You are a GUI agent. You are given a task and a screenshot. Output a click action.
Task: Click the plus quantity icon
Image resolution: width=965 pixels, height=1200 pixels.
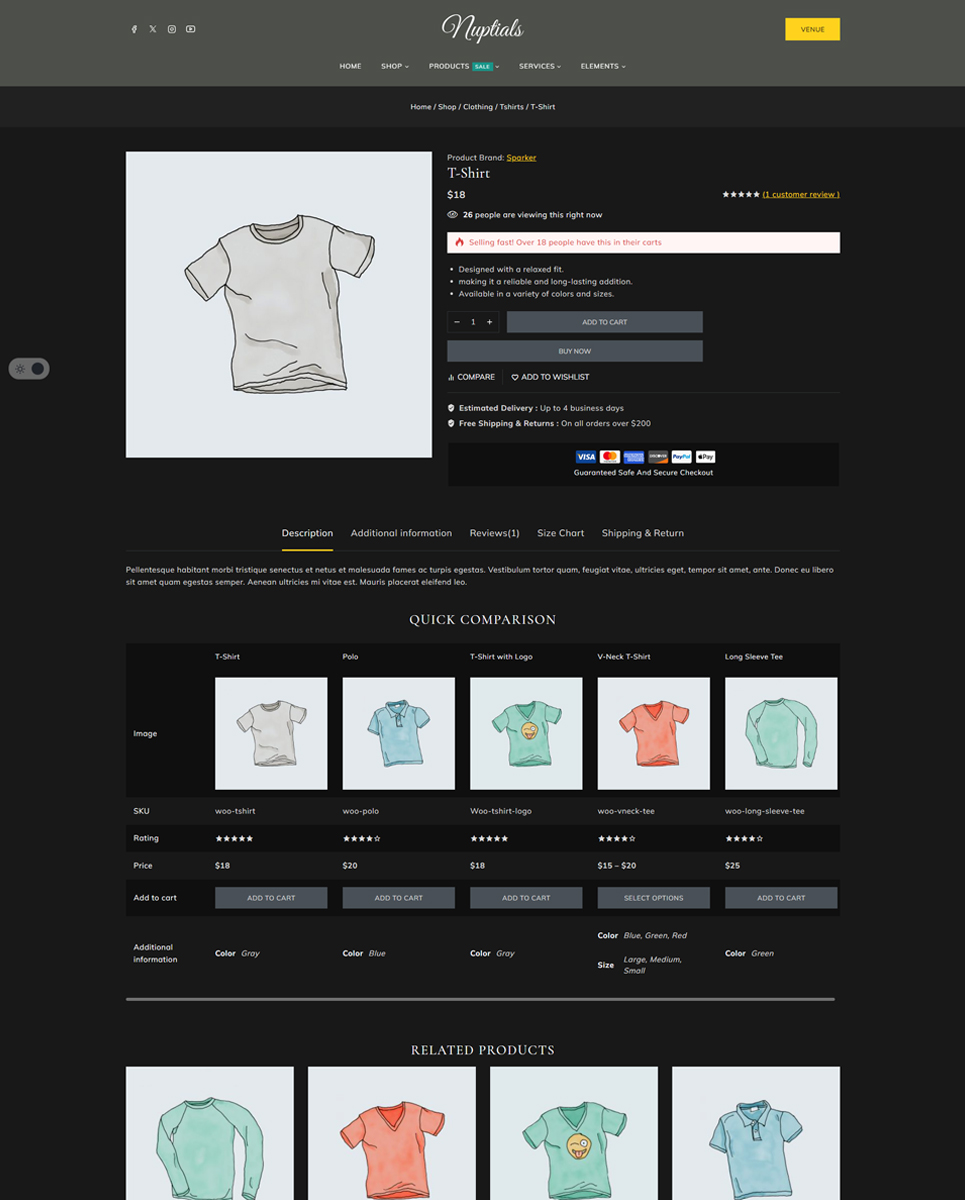coord(489,322)
